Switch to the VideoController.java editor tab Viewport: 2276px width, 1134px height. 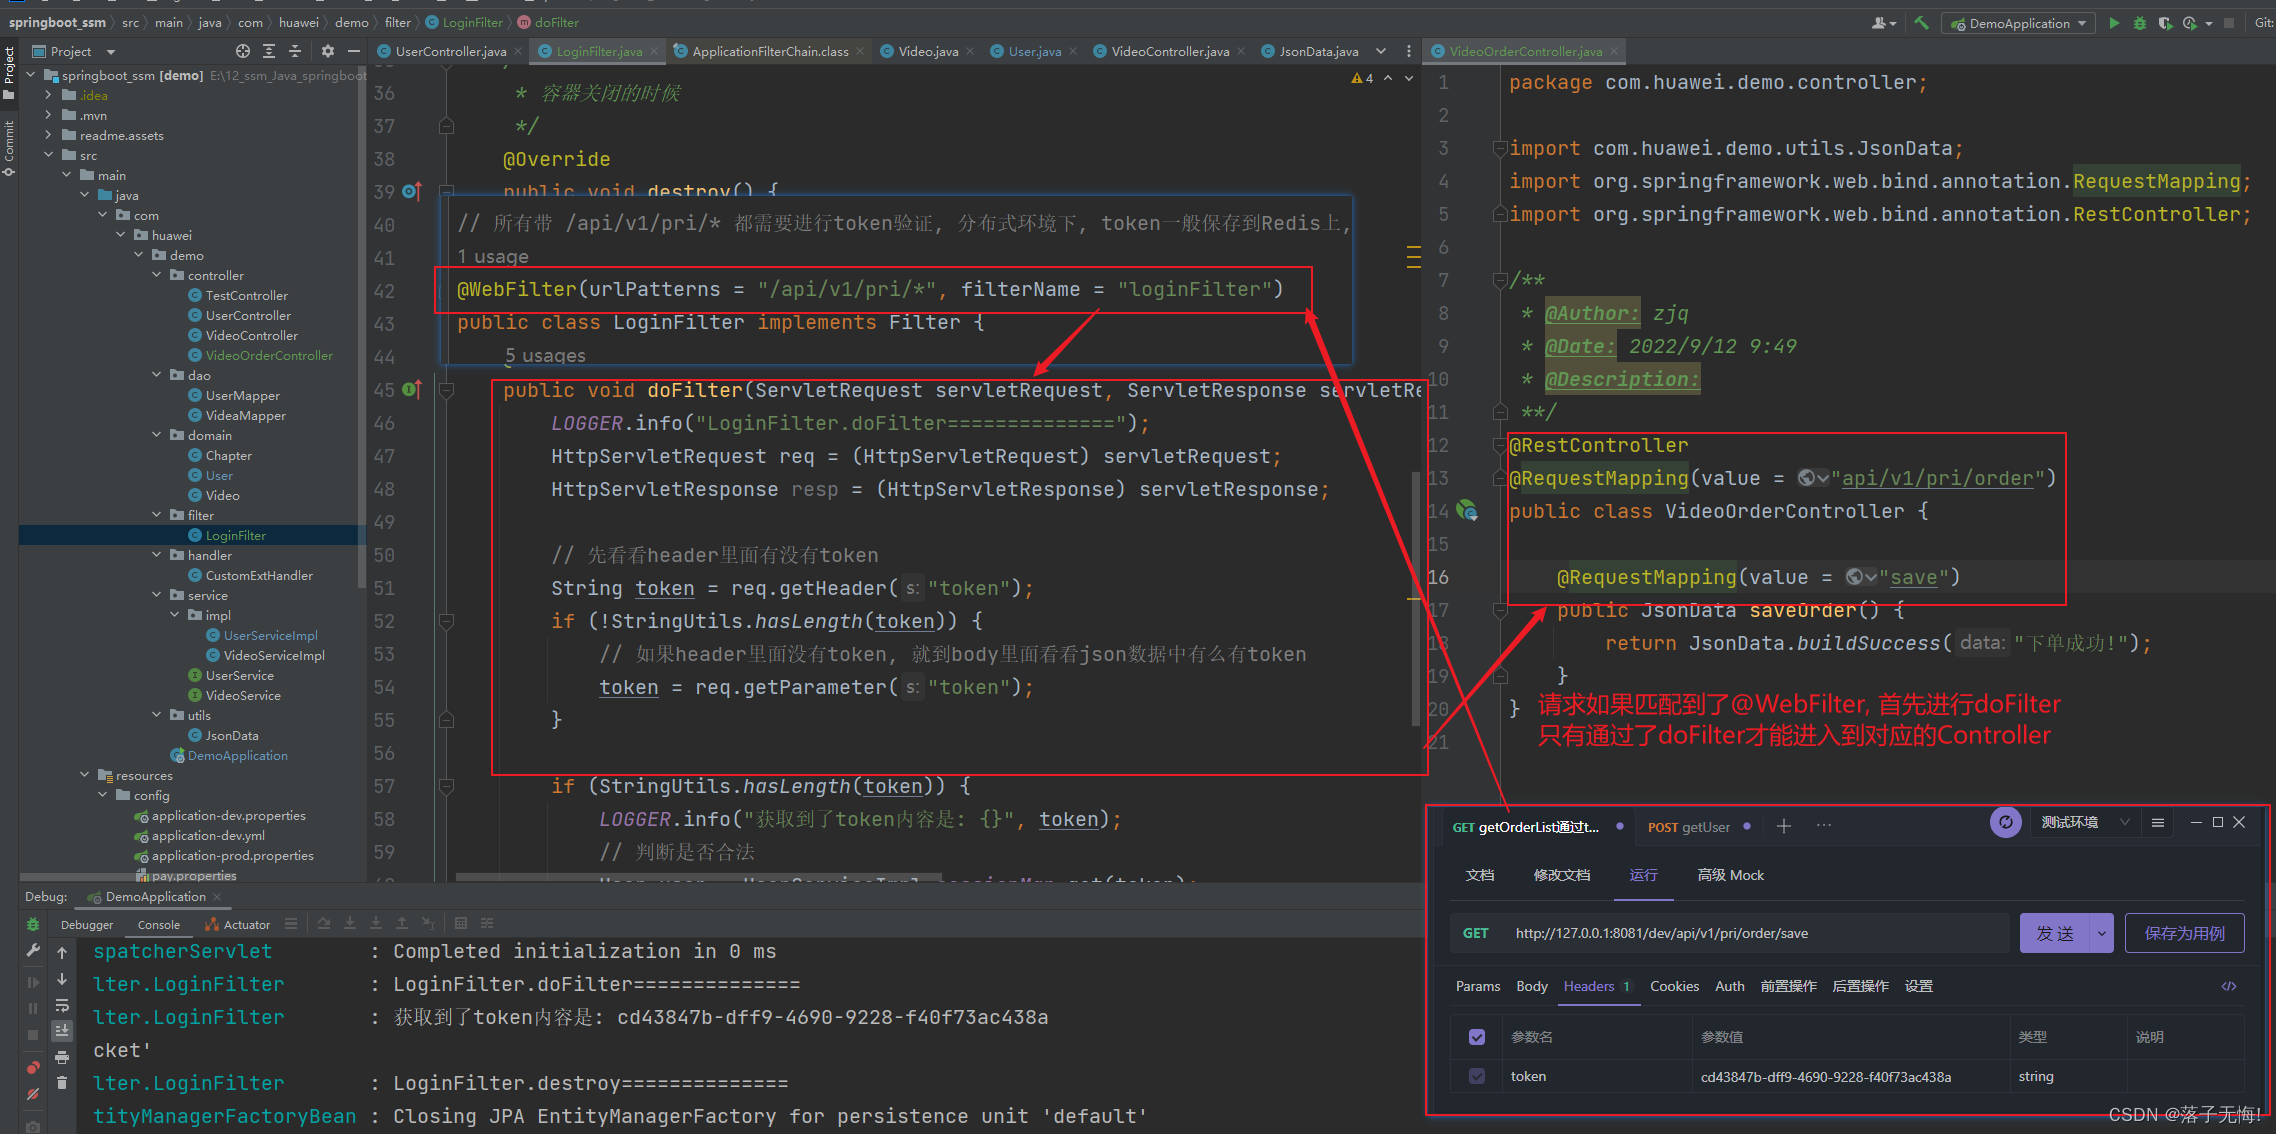[x=1169, y=51]
